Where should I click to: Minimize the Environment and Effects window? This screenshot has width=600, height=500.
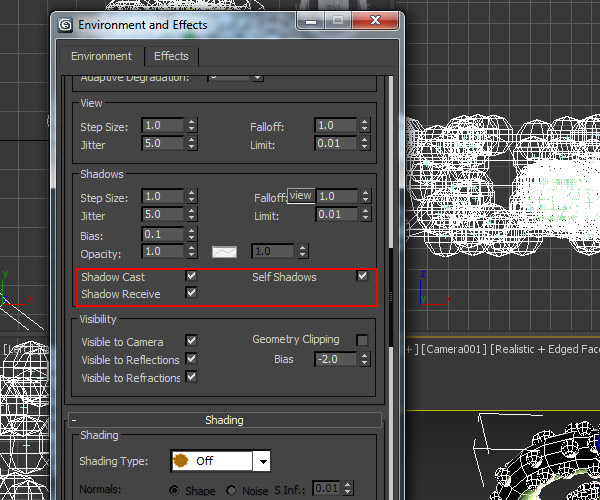(311, 21)
